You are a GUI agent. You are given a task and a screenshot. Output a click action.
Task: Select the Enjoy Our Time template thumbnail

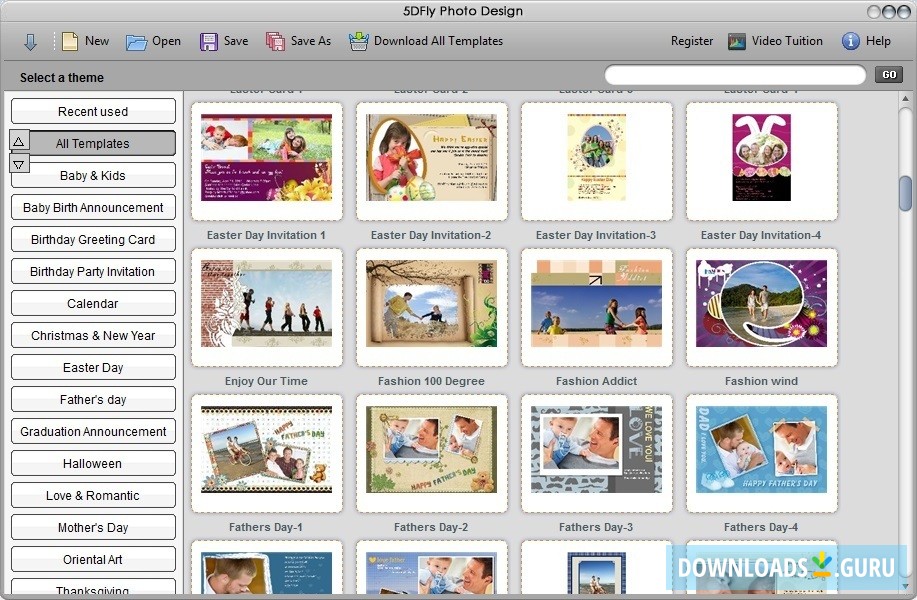click(266, 308)
